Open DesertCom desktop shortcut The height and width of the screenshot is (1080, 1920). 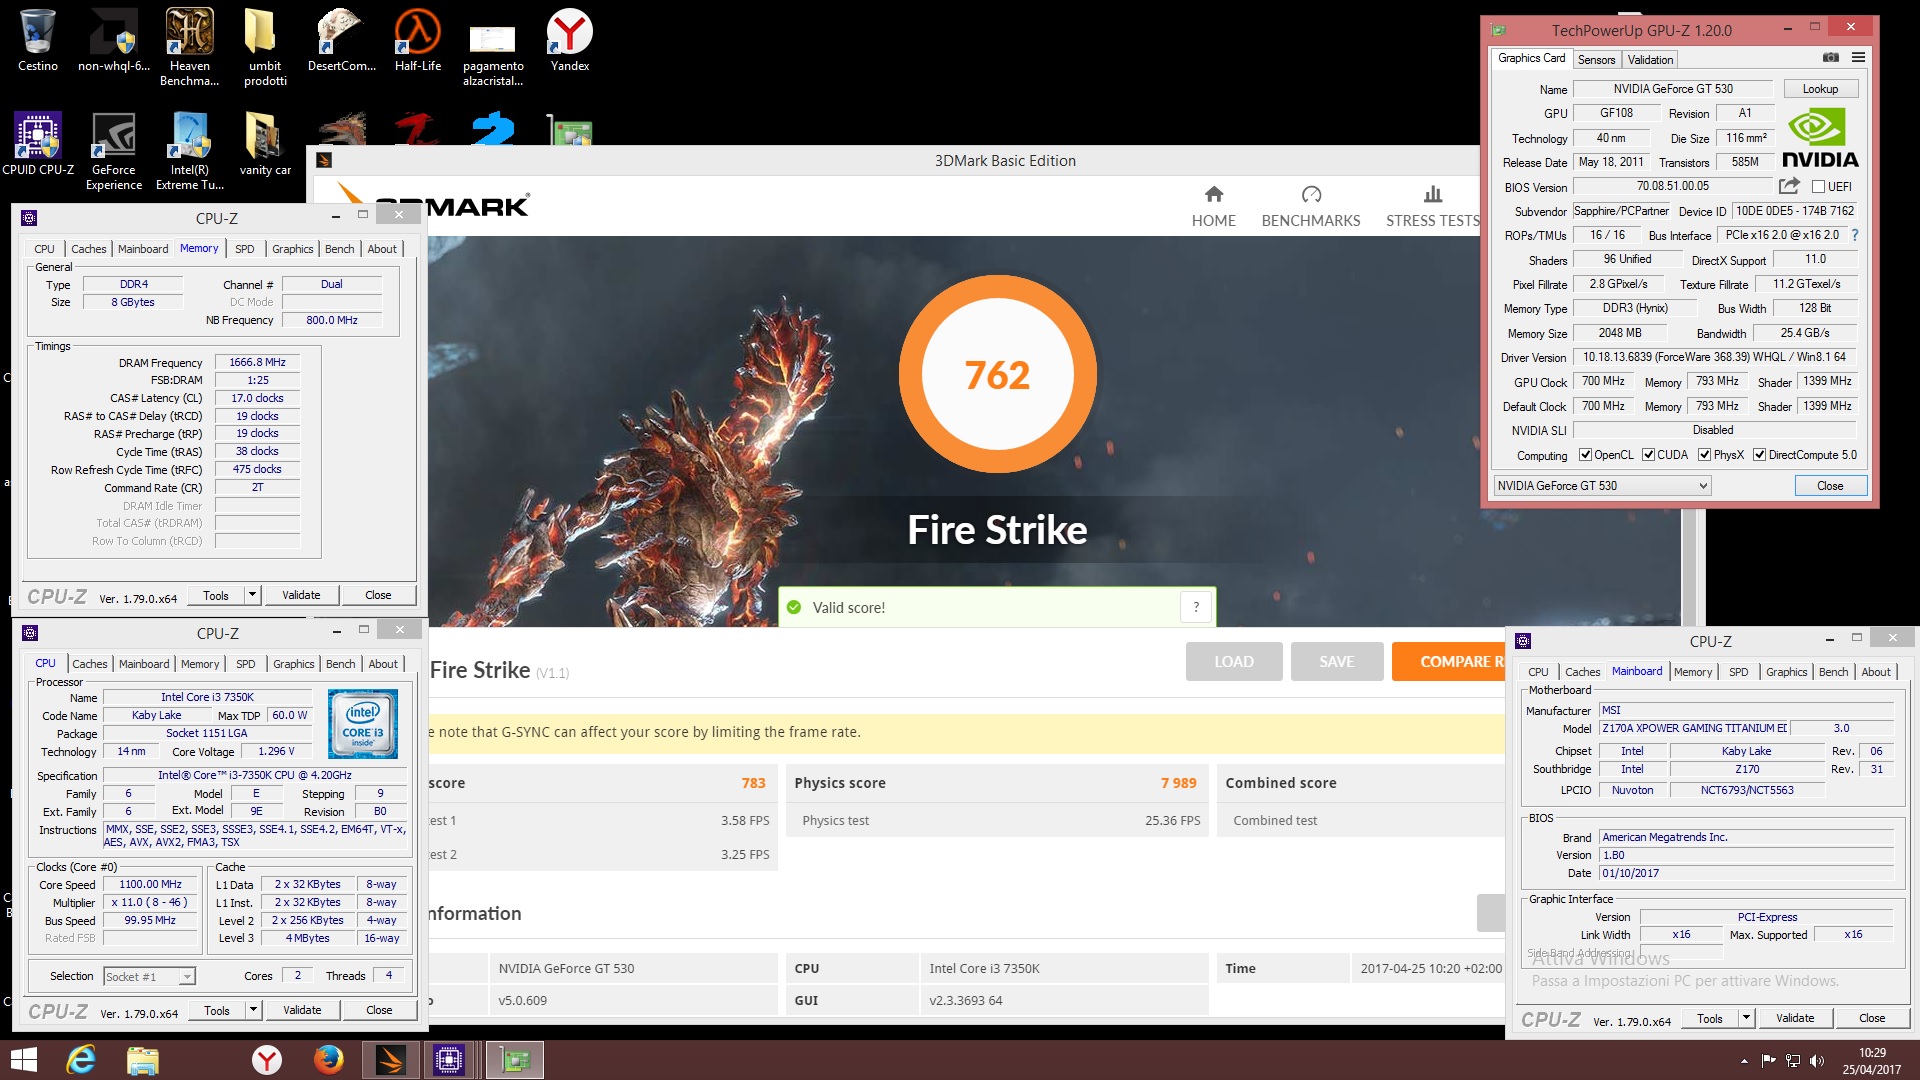[342, 40]
